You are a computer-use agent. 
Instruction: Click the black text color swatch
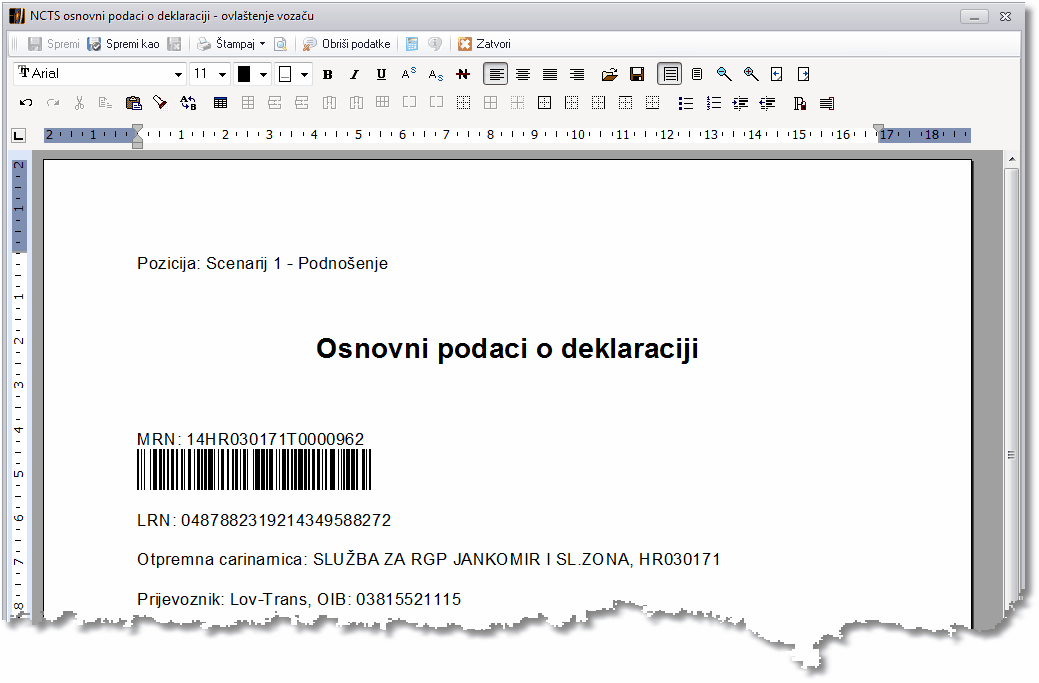coord(245,74)
